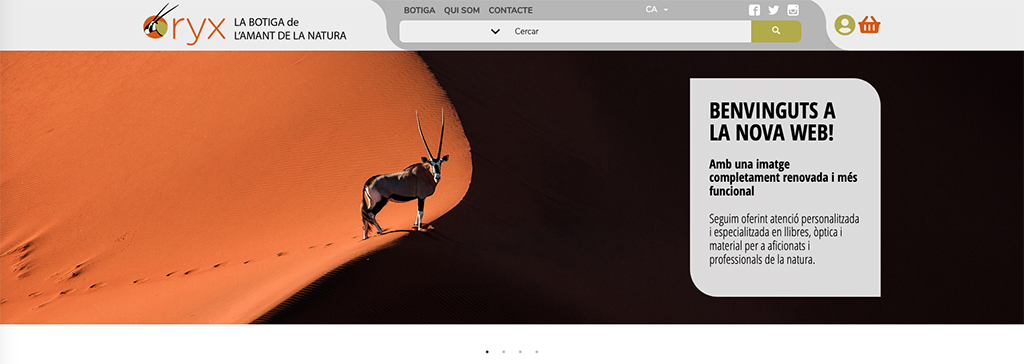Open the Facebook page icon
Image resolution: width=1024 pixels, height=364 pixels.
(754, 10)
